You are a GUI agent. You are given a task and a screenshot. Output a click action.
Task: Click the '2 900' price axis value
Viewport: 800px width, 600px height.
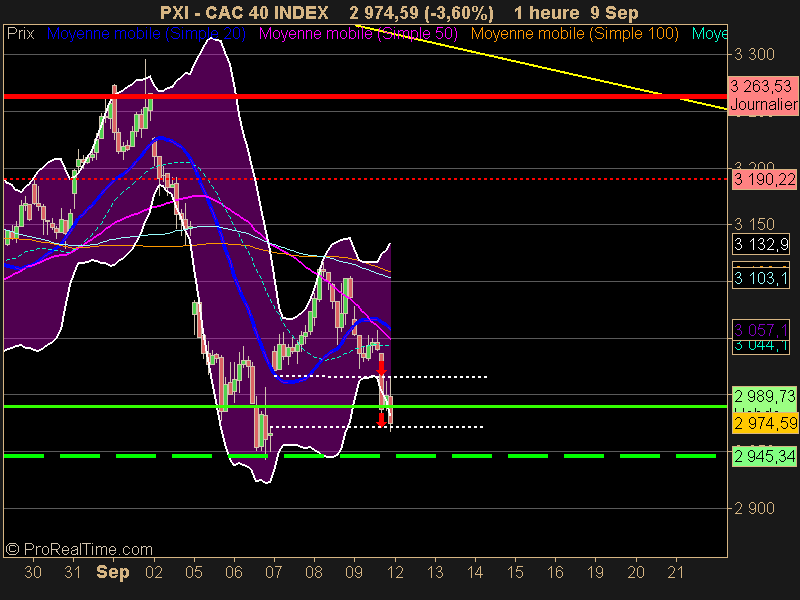pos(754,508)
